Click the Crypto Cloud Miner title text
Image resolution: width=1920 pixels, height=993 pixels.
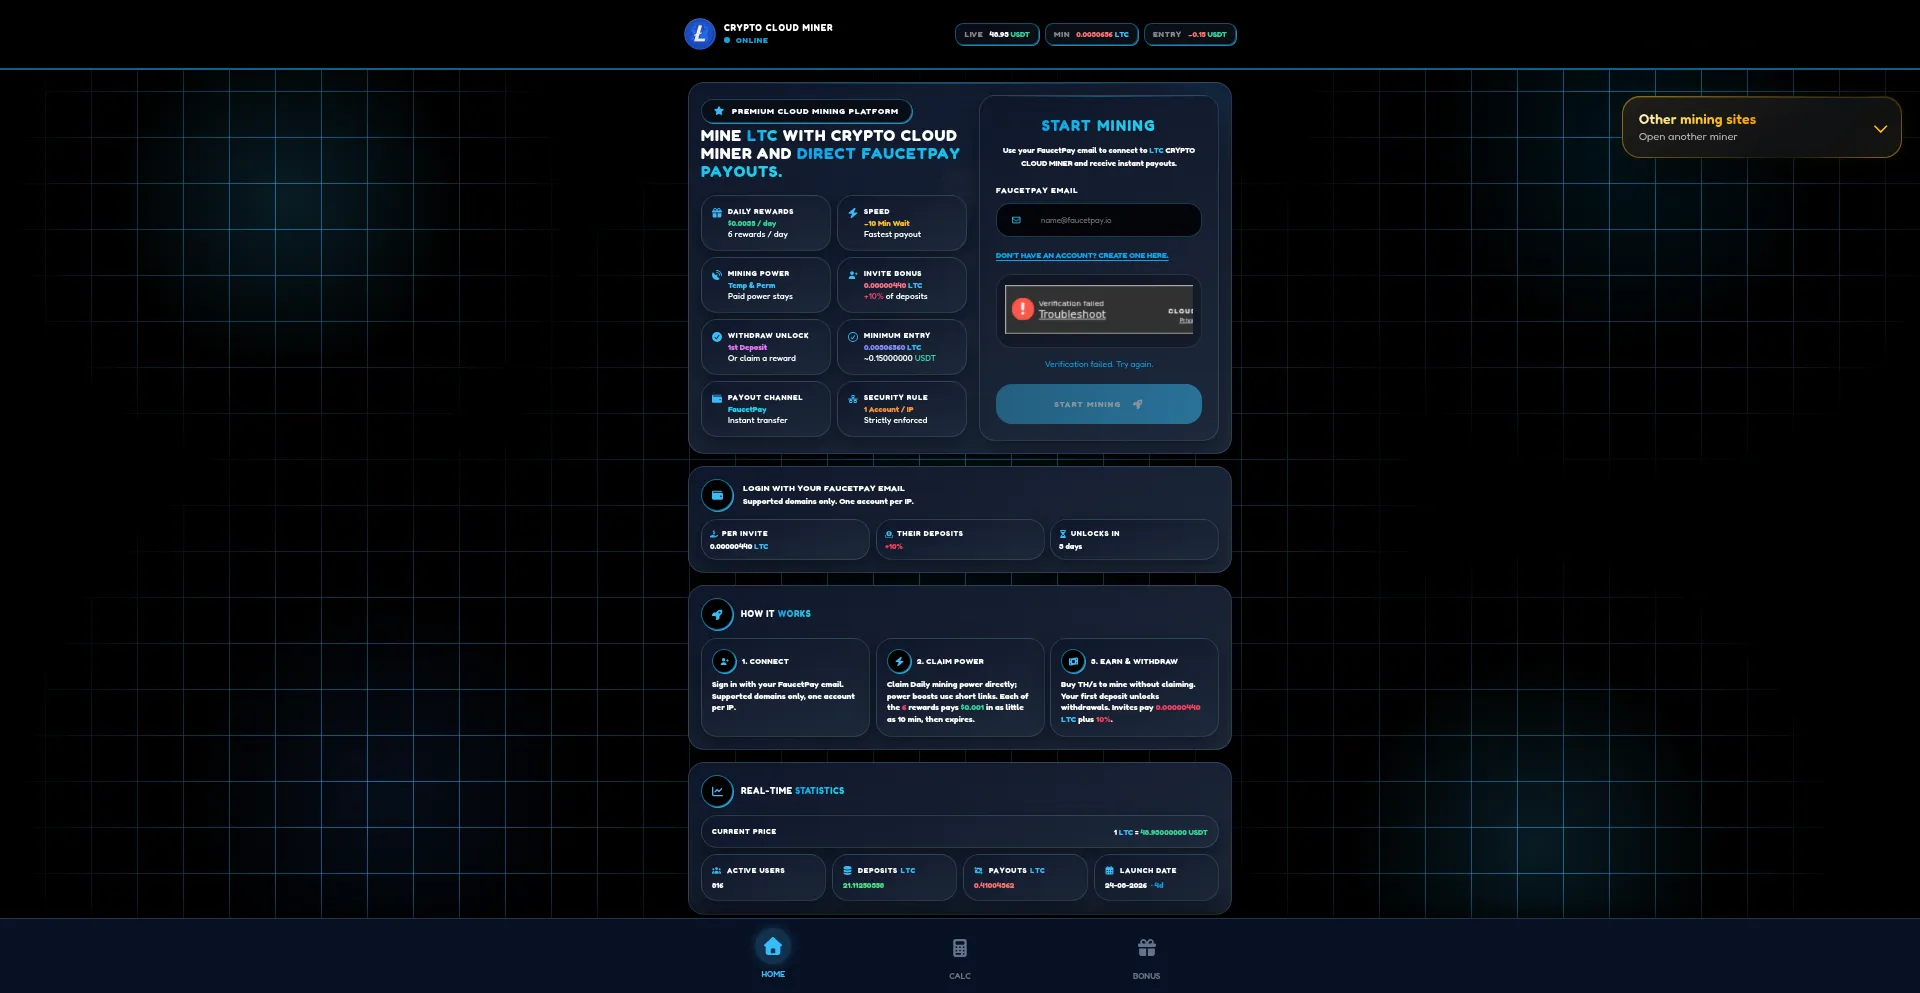click(x=778, y=28)
